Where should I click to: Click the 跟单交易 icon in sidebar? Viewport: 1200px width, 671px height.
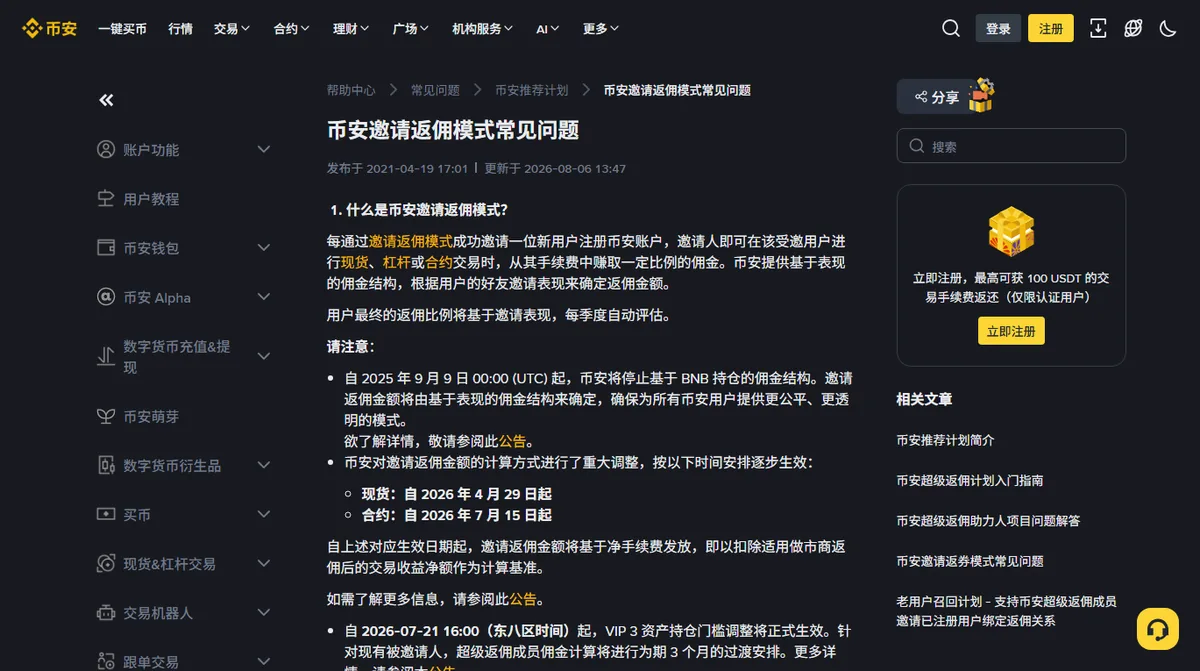[x=106, y=661]
